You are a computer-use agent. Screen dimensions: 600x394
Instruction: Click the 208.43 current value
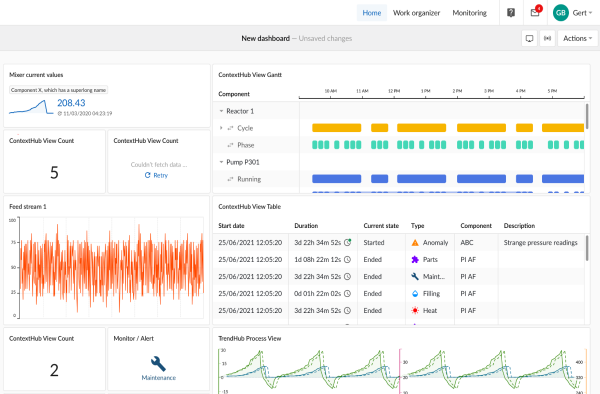(71, 103)
